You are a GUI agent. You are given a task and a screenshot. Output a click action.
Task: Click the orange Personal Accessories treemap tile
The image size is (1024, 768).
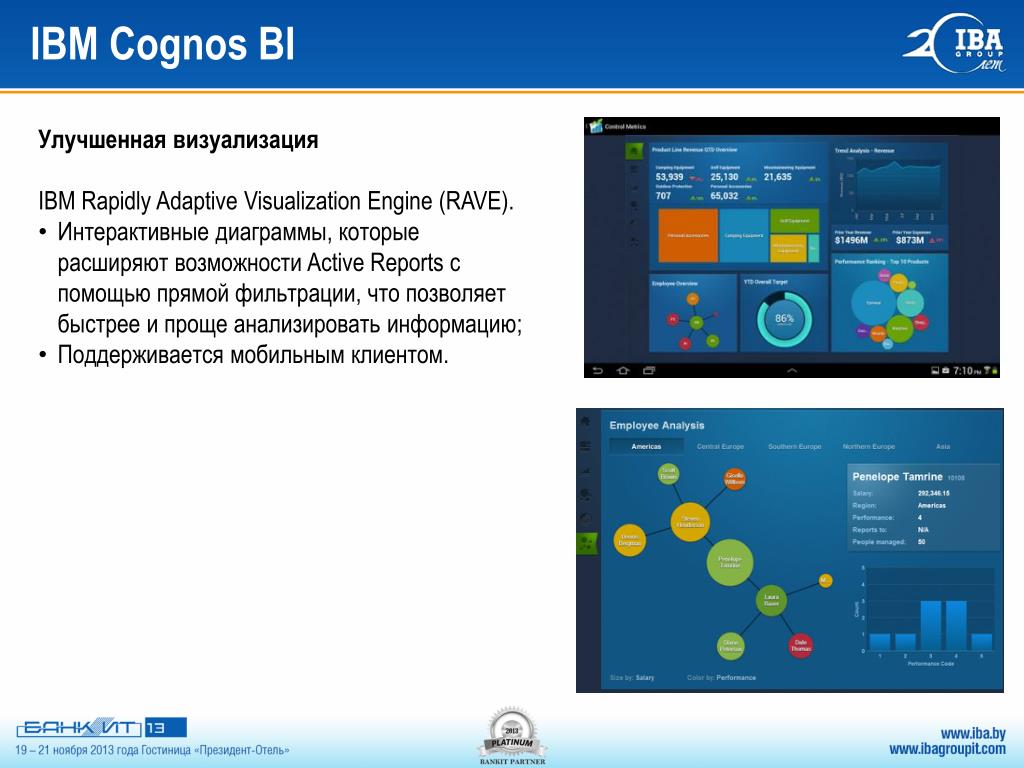(688, 235)
